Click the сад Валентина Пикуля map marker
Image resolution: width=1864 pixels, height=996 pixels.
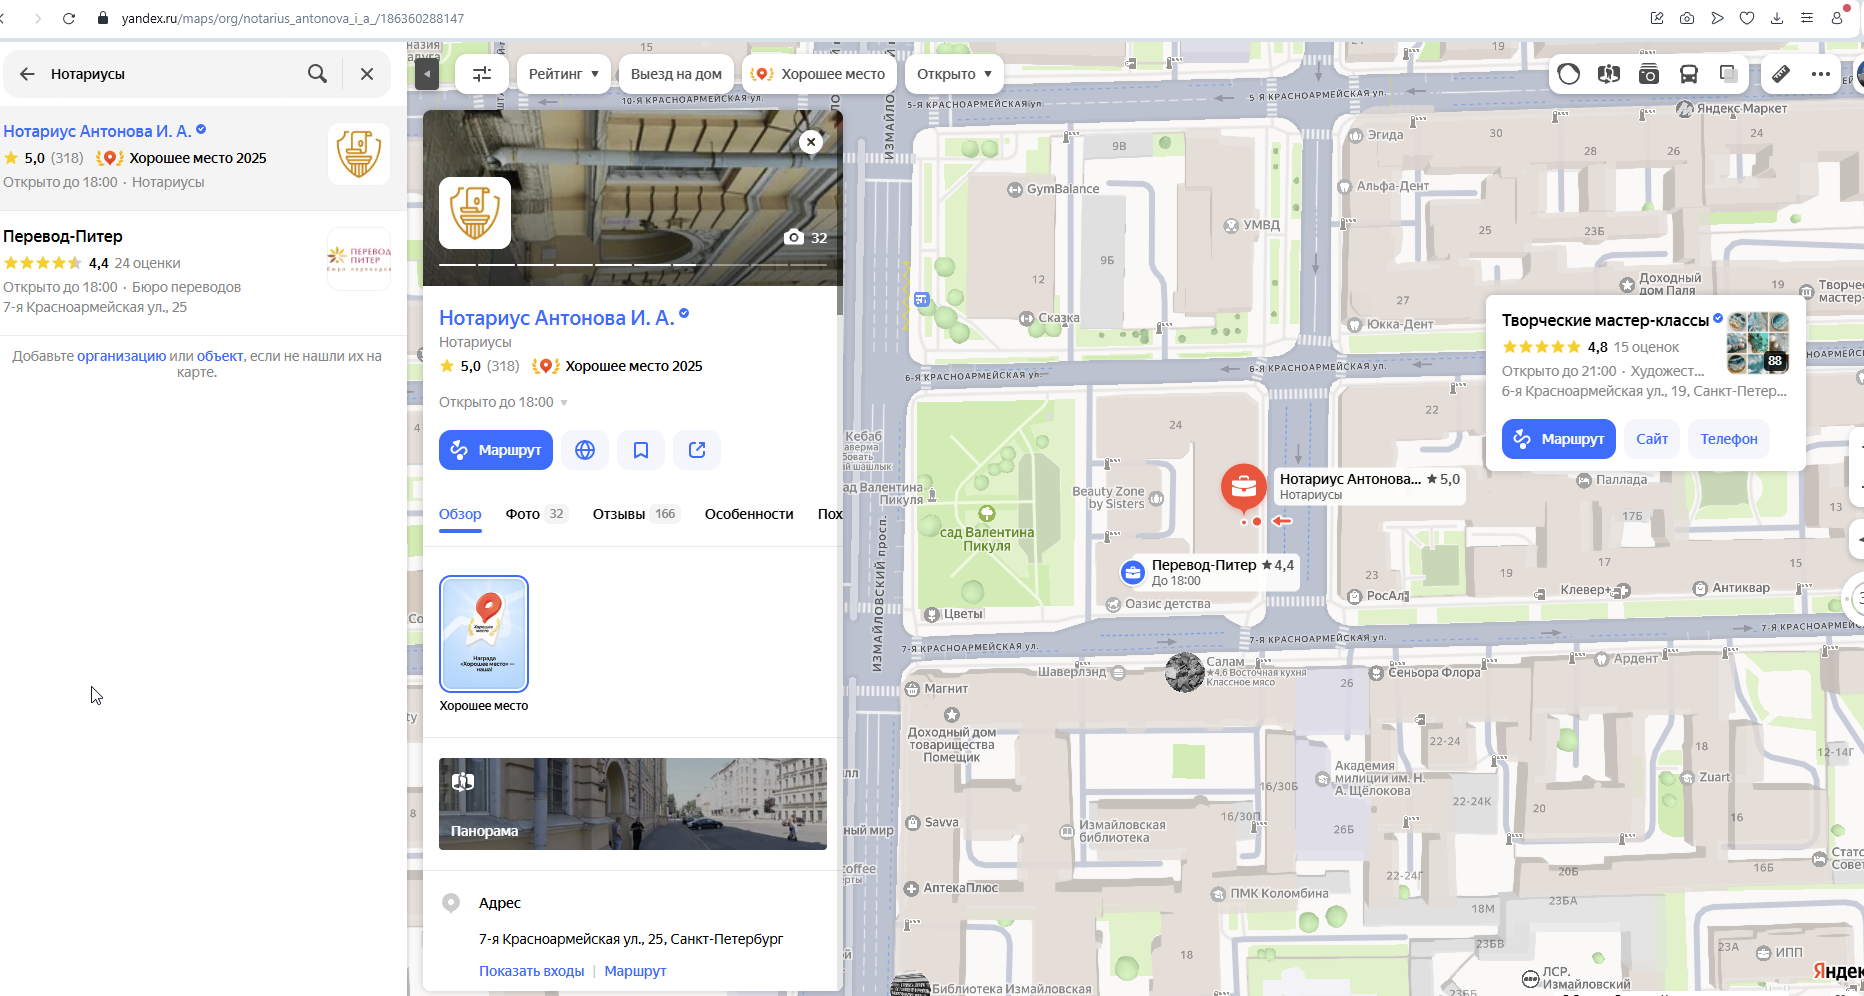pyautogui.click(x=987, y=514)
